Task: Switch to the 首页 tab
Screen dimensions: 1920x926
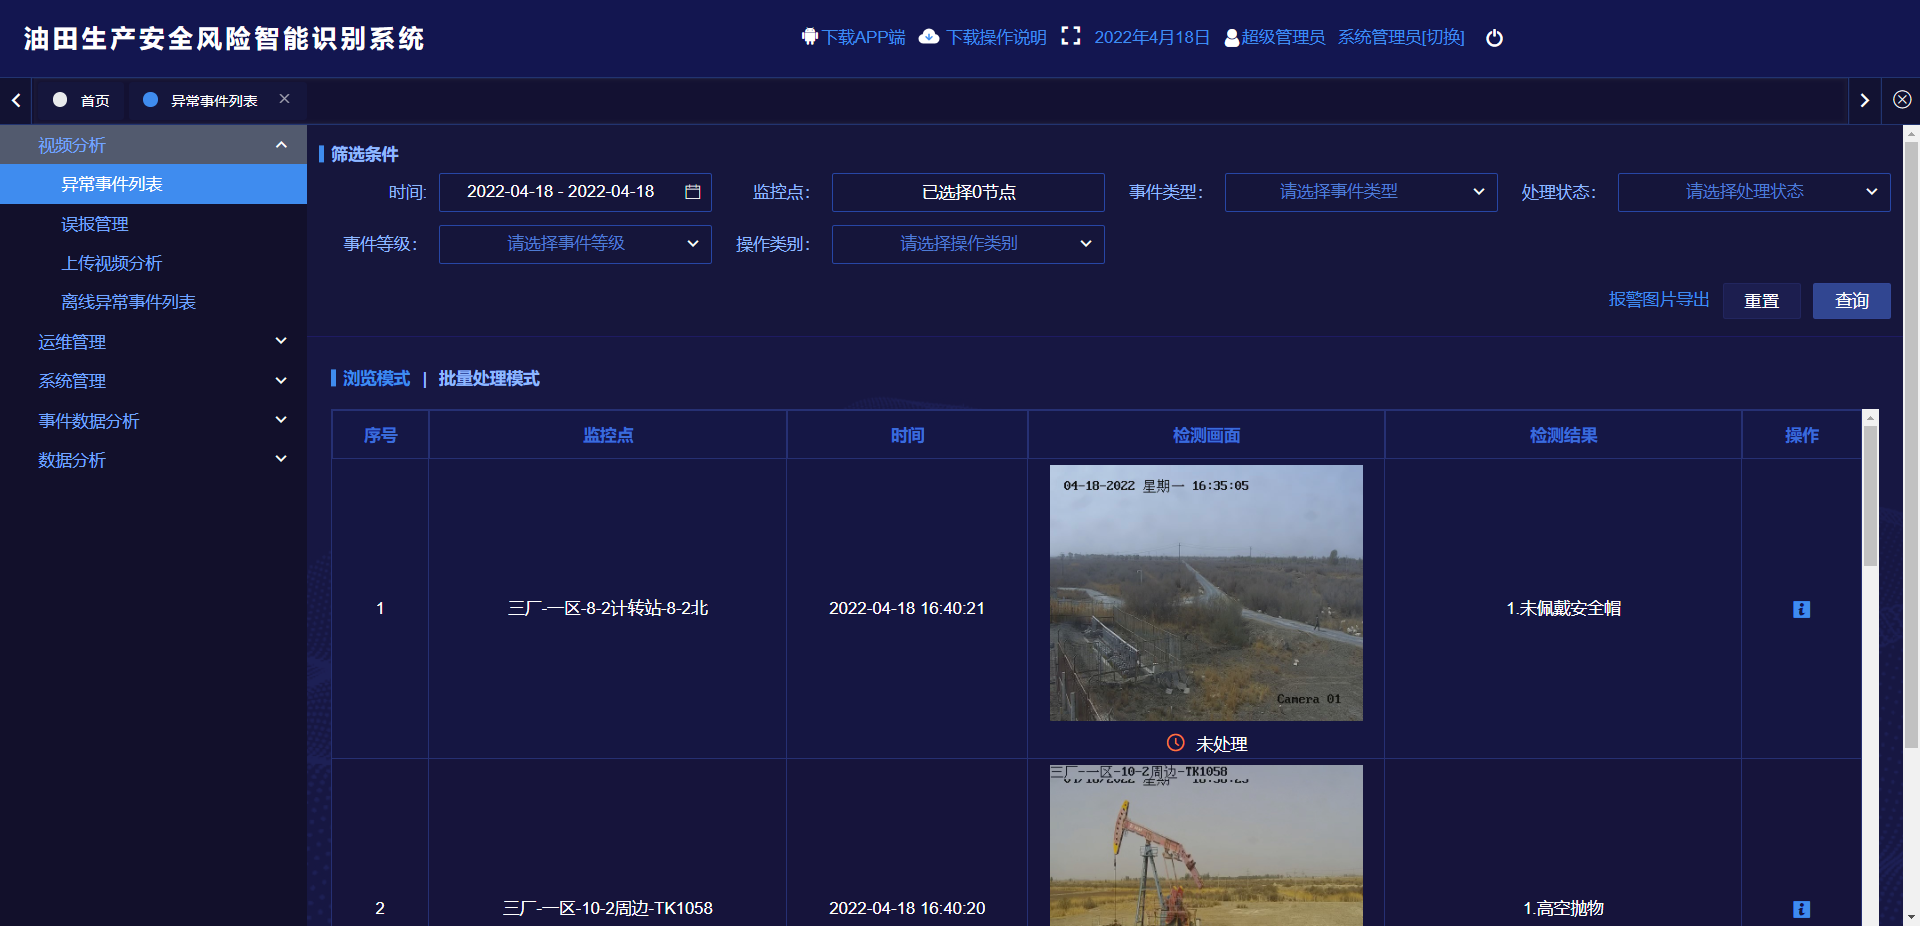Action: (x=82, y=100)
